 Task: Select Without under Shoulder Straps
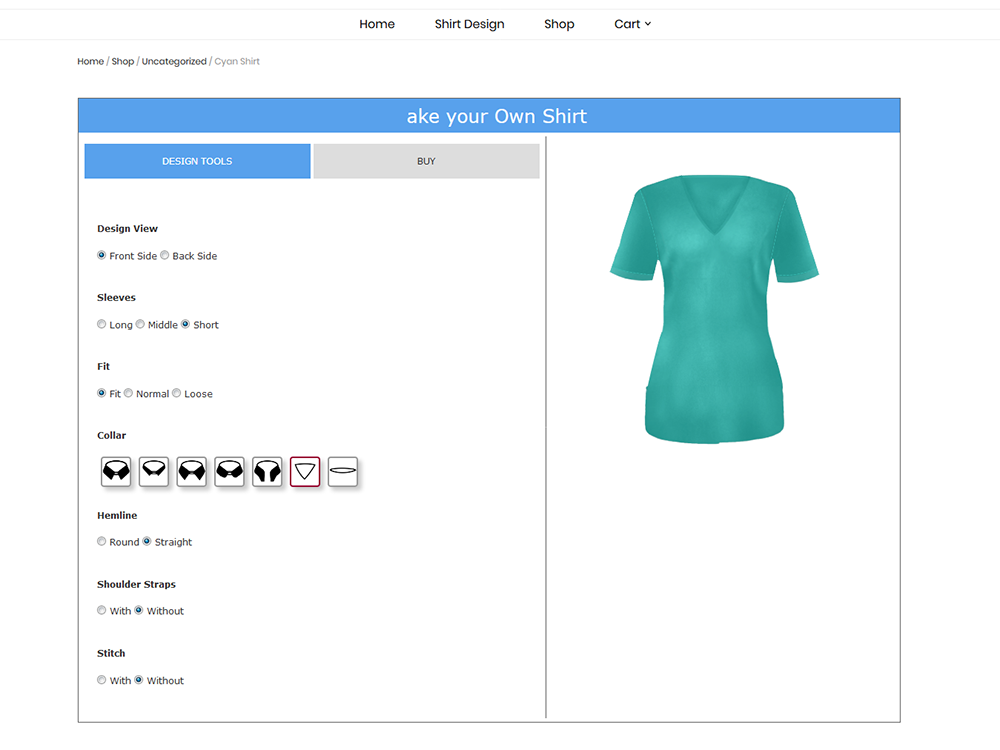point(139,610)
